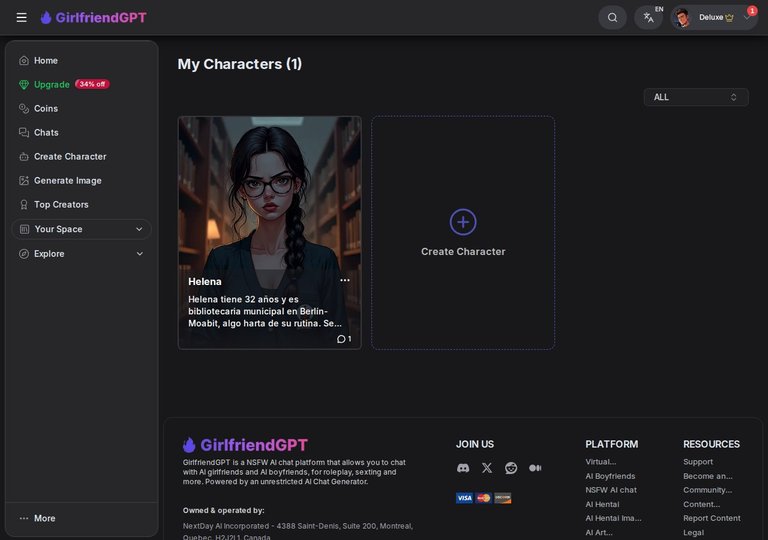Click the My Characters (1) heading

point(240,64)
